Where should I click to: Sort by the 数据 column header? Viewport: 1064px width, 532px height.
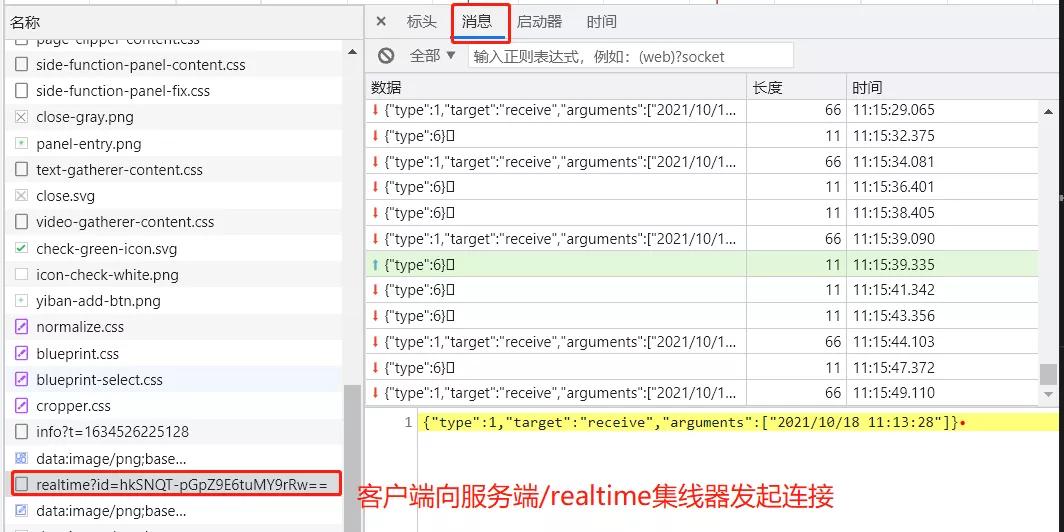[556, 87]
